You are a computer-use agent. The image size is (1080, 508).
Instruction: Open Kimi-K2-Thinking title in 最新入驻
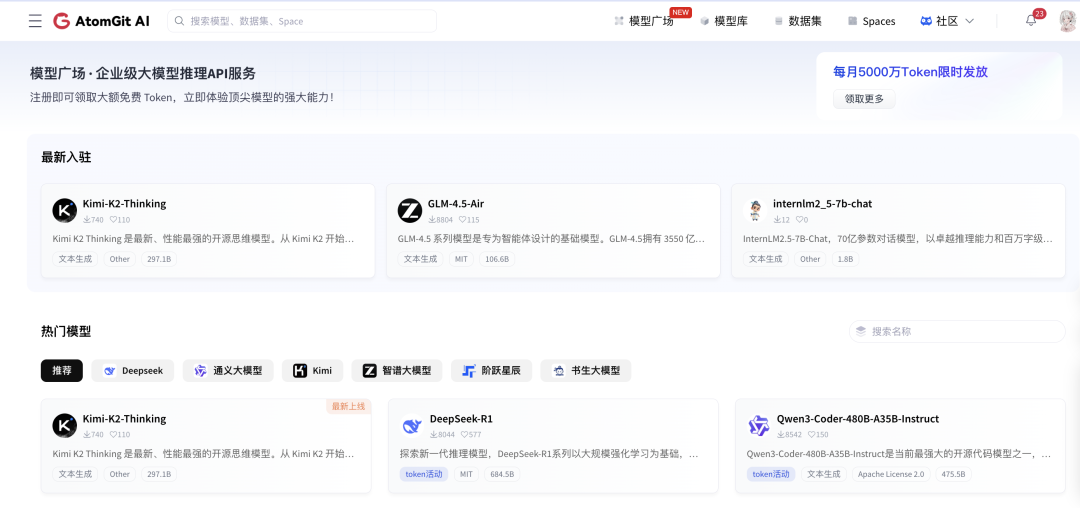[x=124, y=204]
